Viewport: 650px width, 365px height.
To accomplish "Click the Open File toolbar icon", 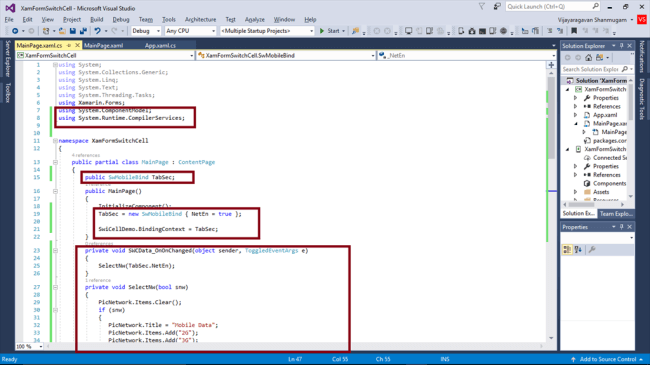I will point(62,31).
